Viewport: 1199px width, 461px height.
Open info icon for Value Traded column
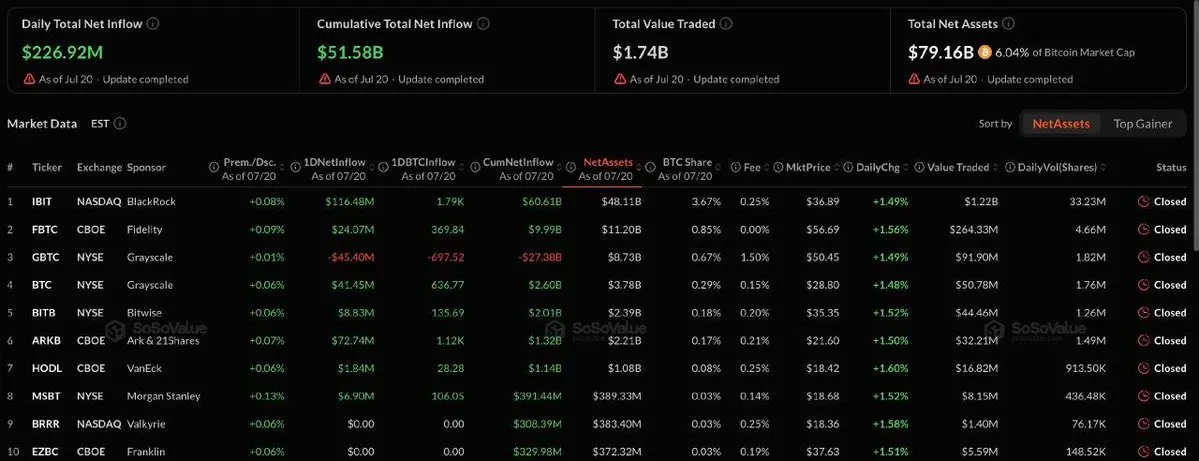(919, 167)
